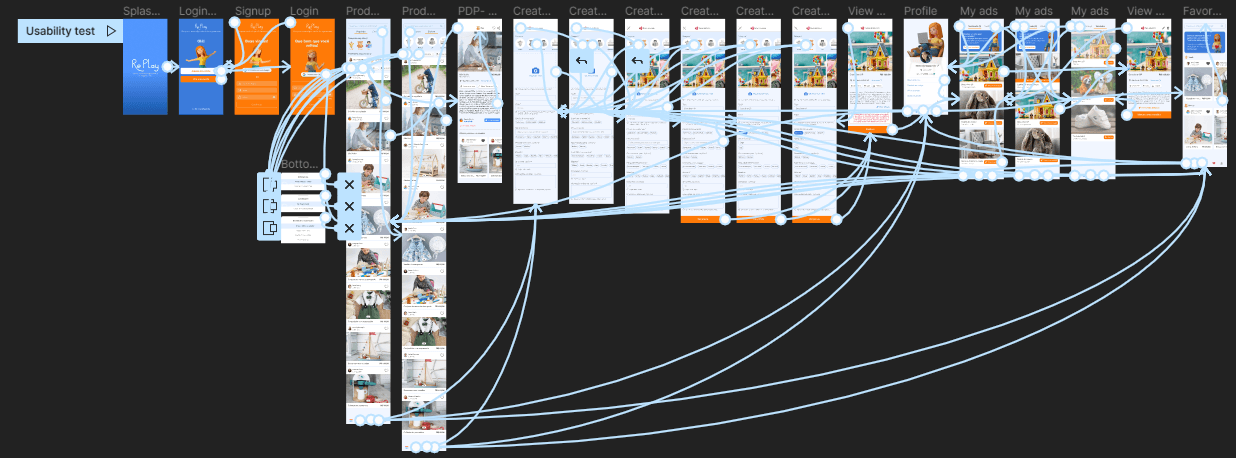This screenshot has height=458, width=1236.
Task: Select the Splas... frame label
Action: (143, 11)
